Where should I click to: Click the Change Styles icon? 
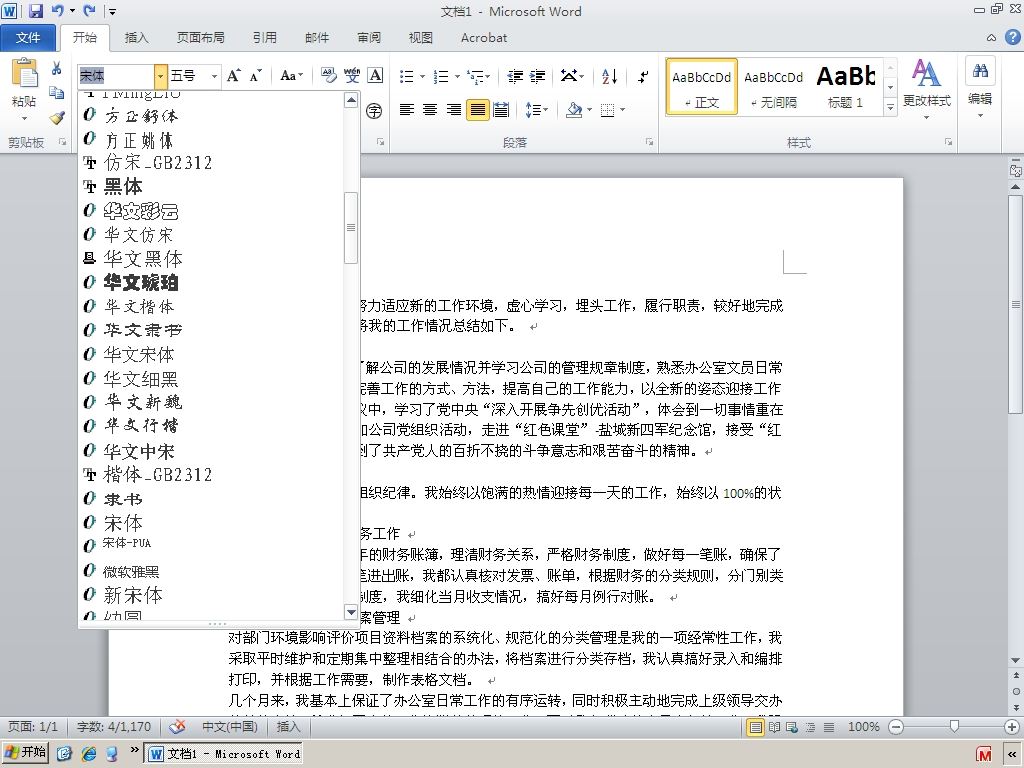pos(926,84)
